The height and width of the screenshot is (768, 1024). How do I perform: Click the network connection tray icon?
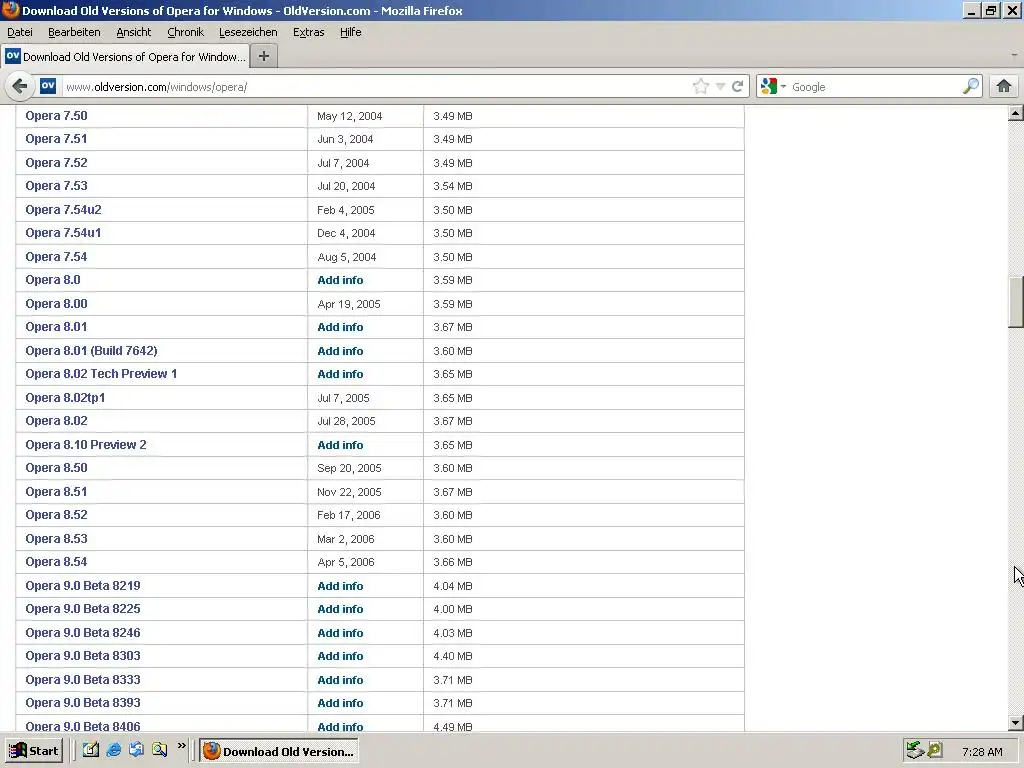[x=915, y=750]
